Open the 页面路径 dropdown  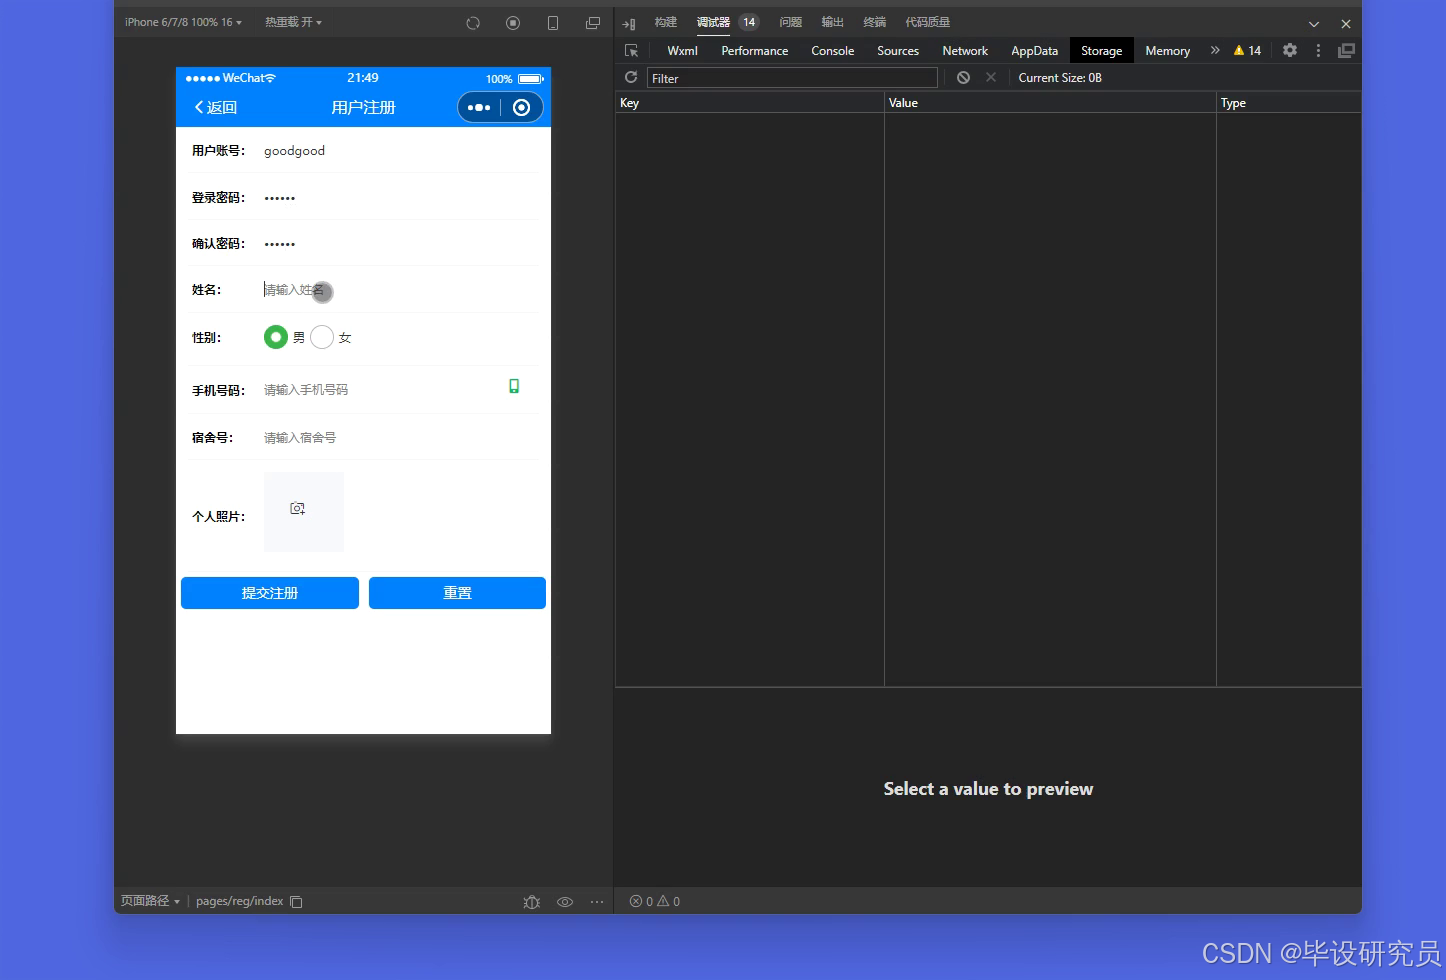(x=150, y=901)
